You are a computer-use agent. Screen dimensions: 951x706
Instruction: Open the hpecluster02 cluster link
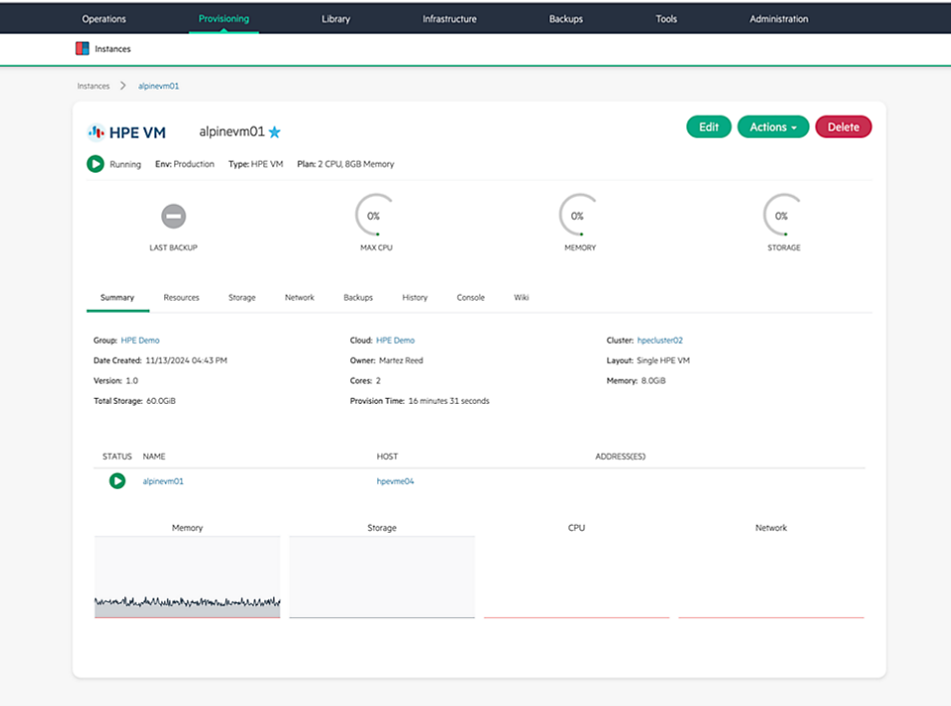[x=660, y=340]
